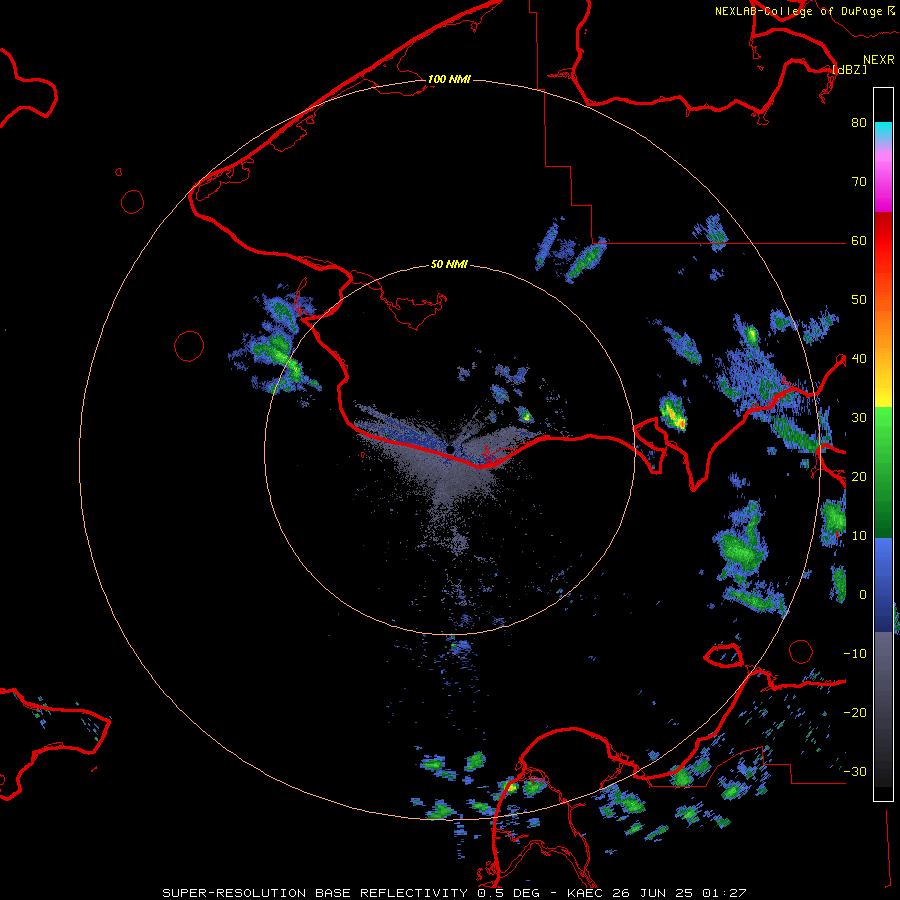The image size is (900, 900).
Task: Click the 70 value on the dBZ scale
Action: pyautogui.click(x=859, y=181)
